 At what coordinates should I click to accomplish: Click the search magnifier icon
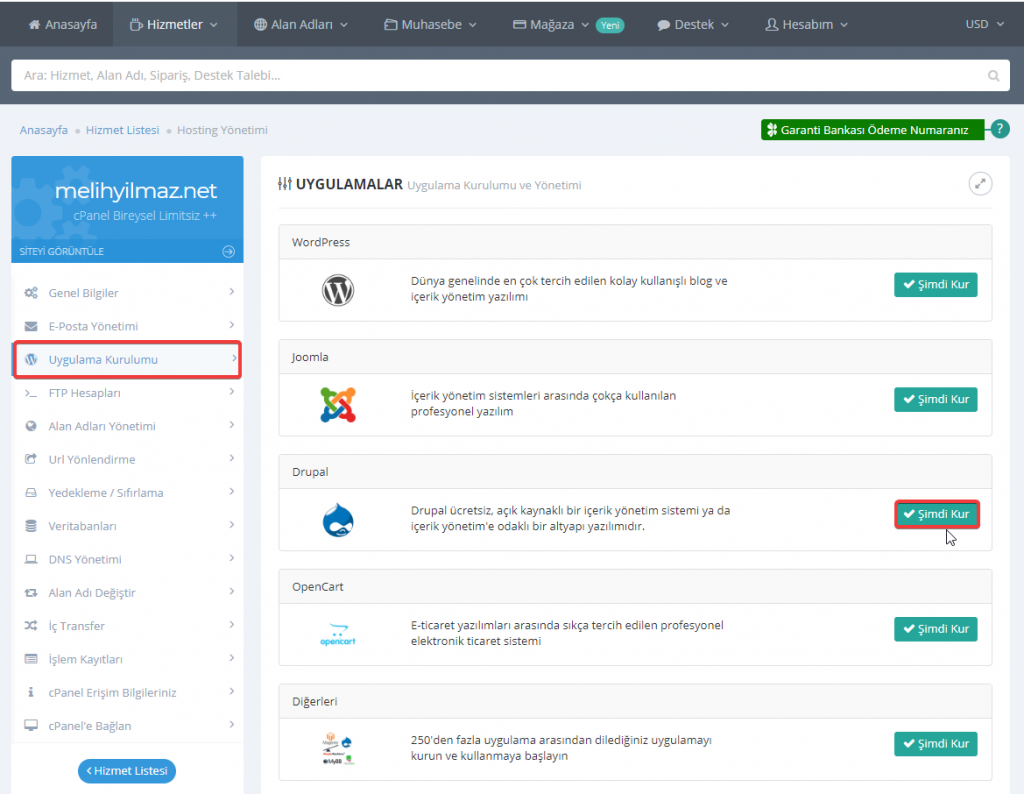coord(992,75)
